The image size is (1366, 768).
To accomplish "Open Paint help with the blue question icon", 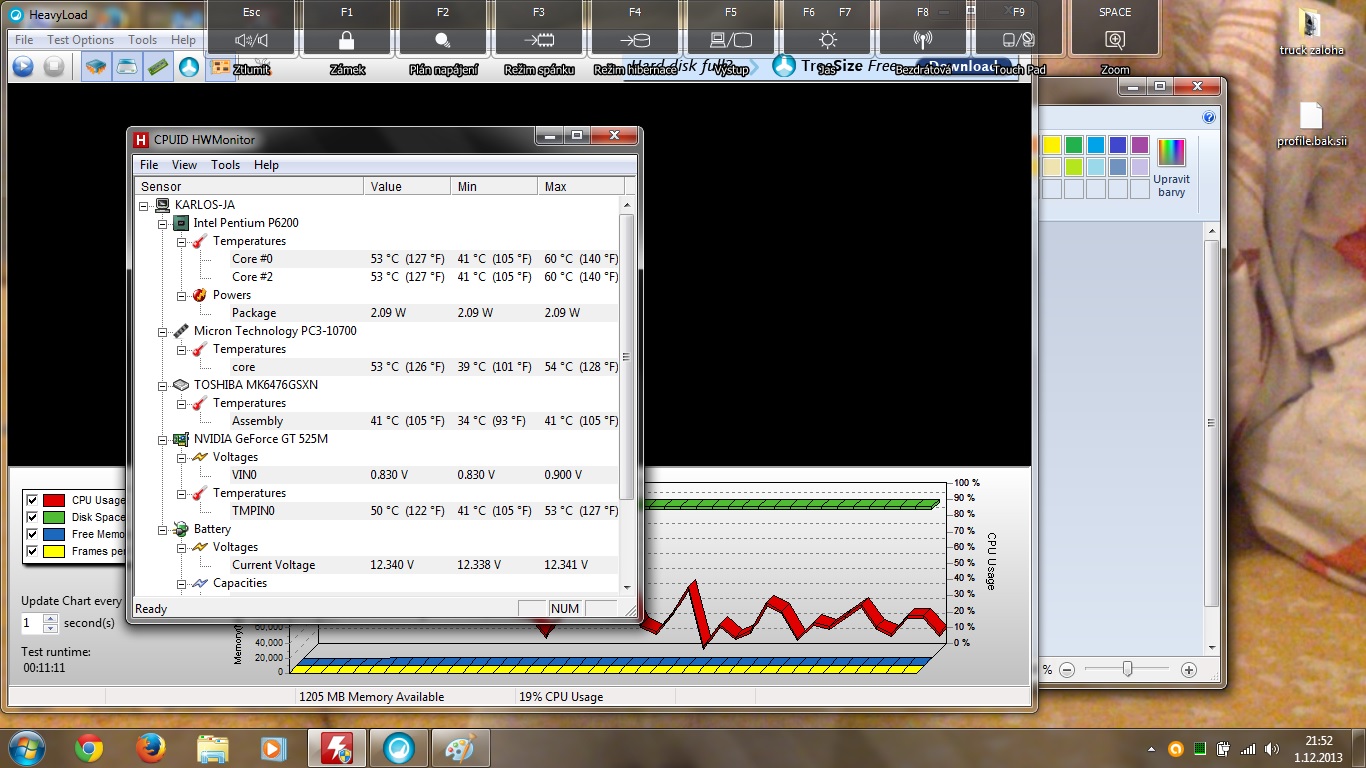I will click(x=1209, y=117).
